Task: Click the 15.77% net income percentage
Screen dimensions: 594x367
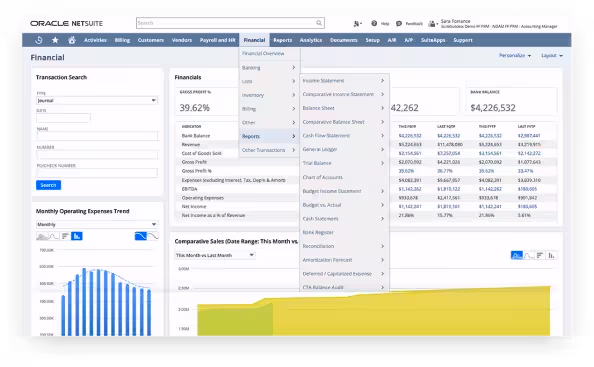Action: 444,215
